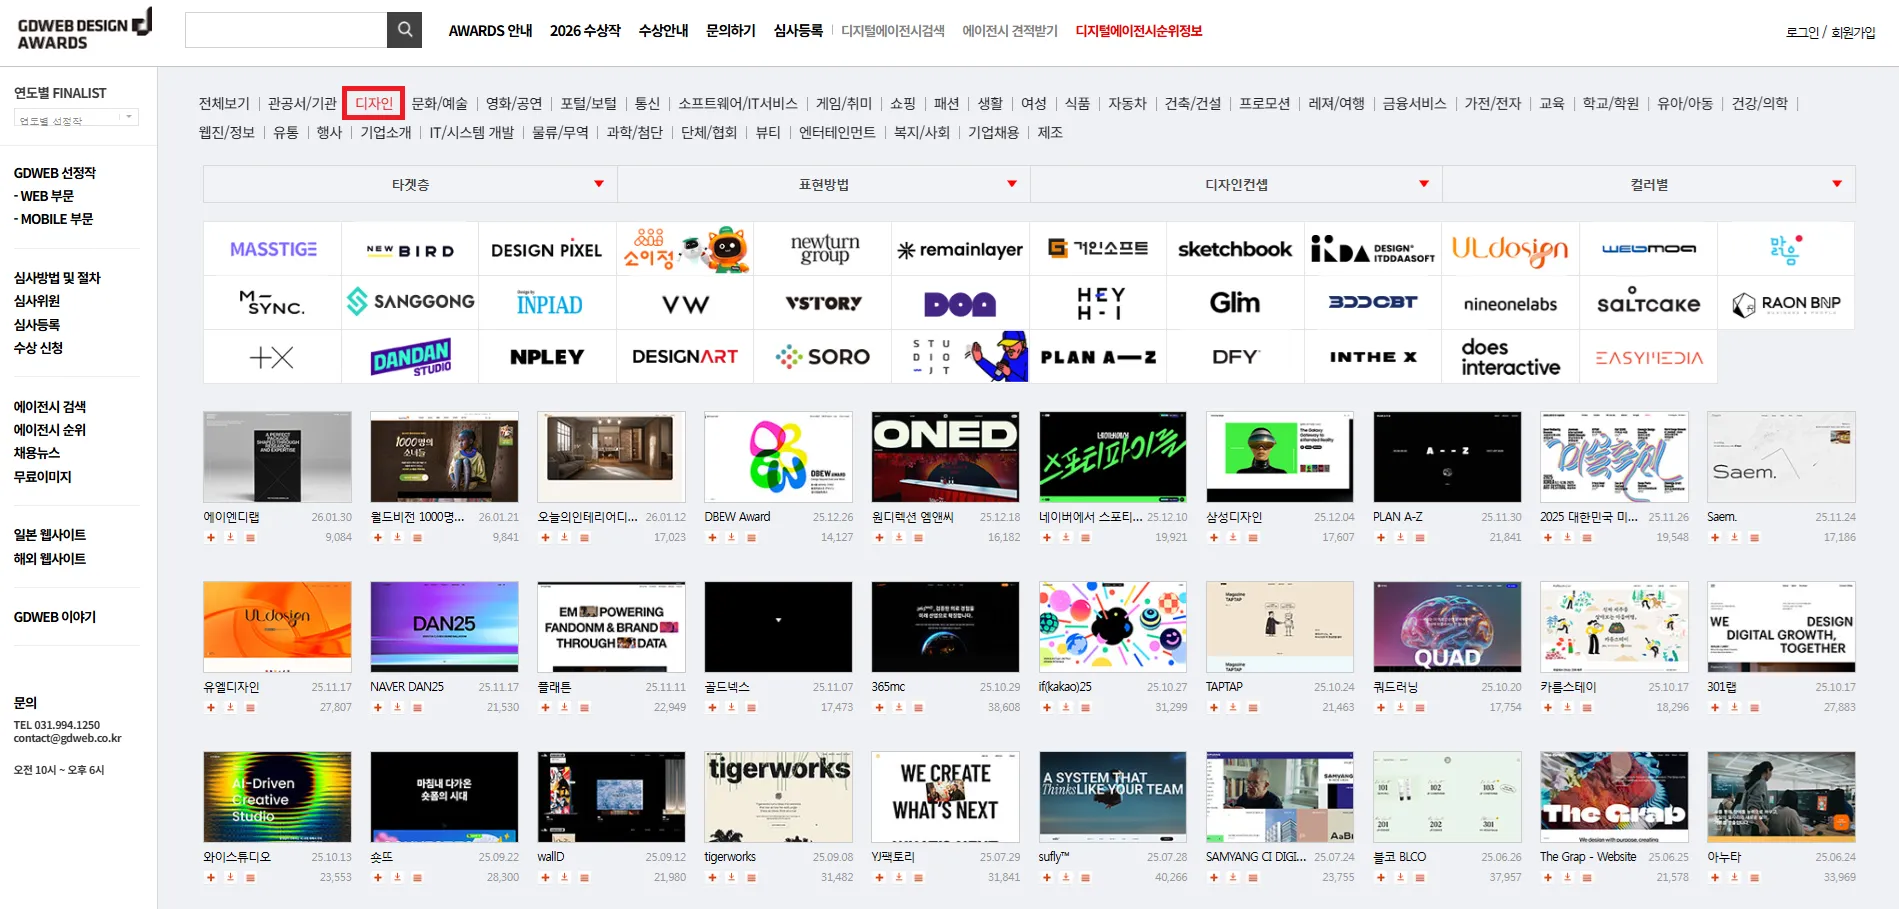Open the 퀴드러닝 QUAD thumbnail

[1447, 627]
